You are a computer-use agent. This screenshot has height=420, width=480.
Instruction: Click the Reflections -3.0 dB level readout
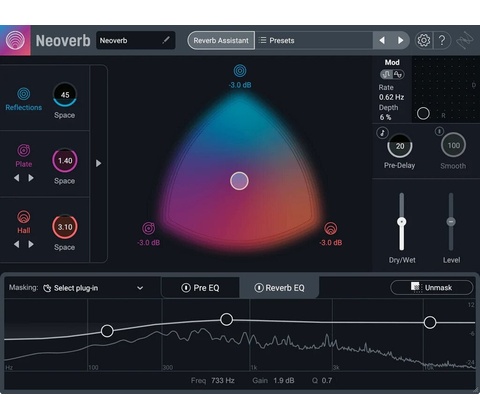tap(240, 85)
